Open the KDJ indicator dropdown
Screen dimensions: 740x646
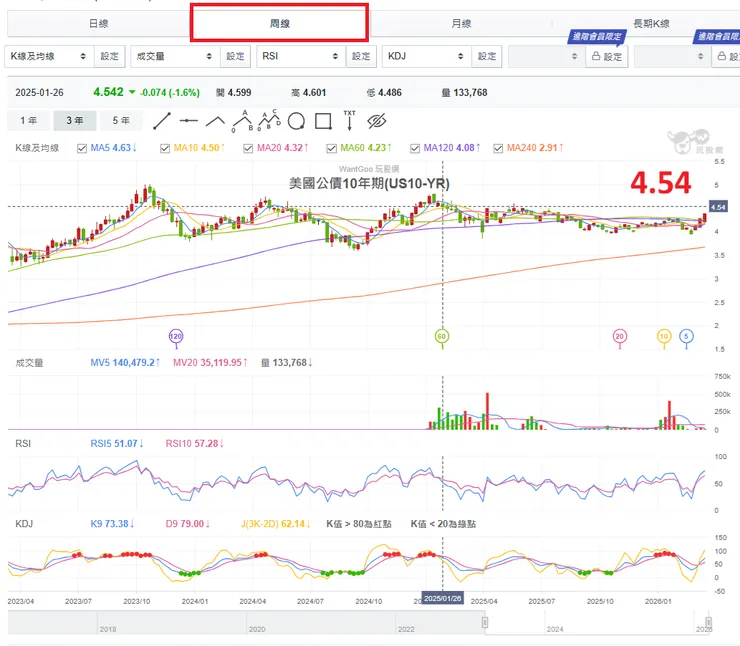click(427, 56)
